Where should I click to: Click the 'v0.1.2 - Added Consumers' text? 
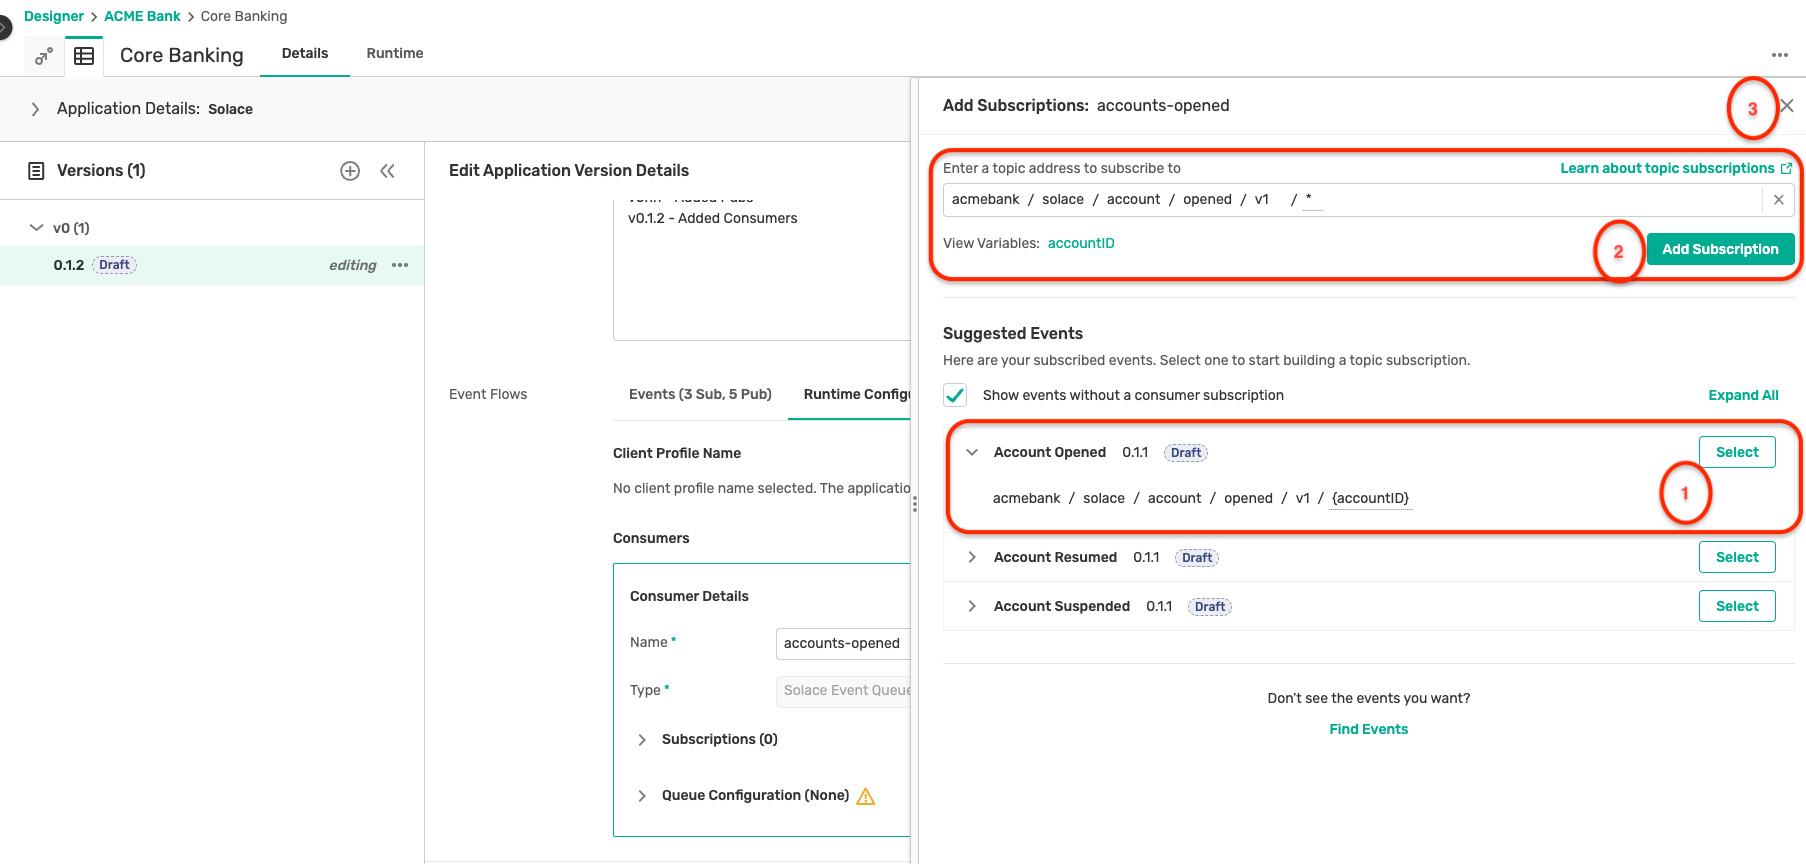pos(713,218)
